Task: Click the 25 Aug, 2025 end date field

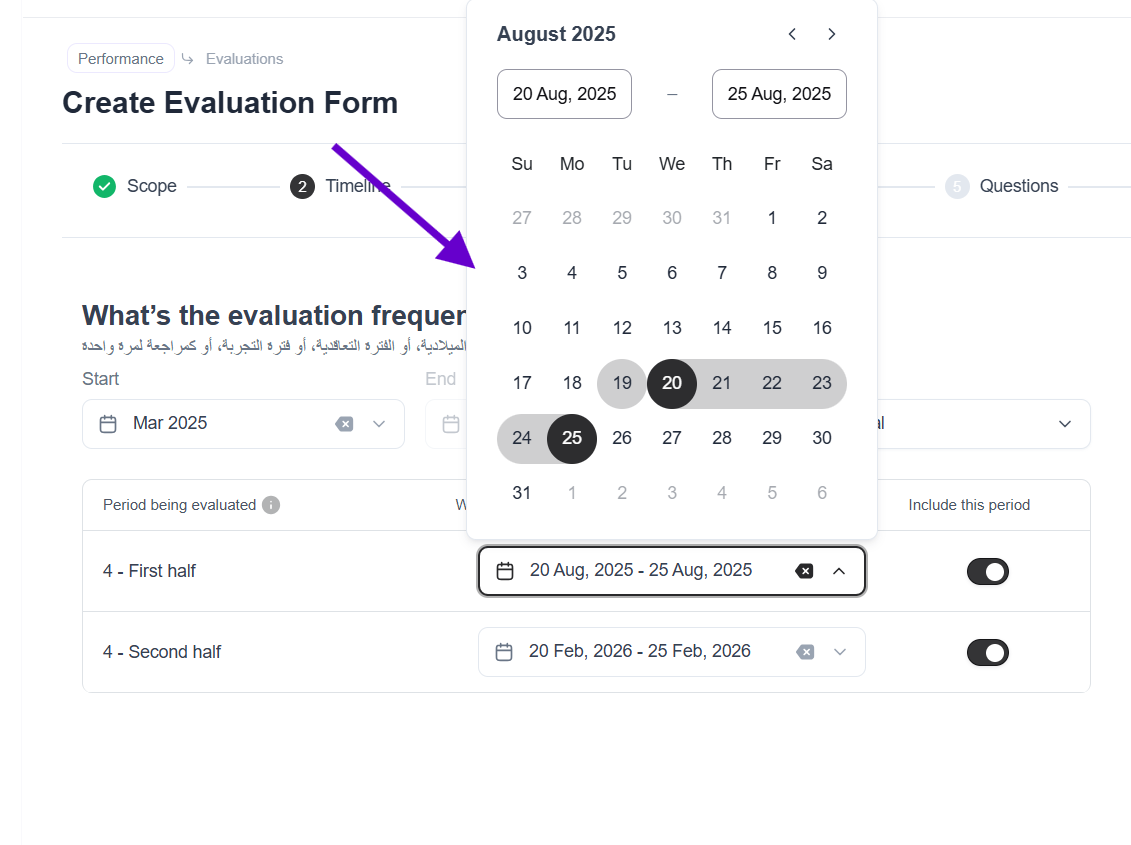Action: click(x=779, y=94)
